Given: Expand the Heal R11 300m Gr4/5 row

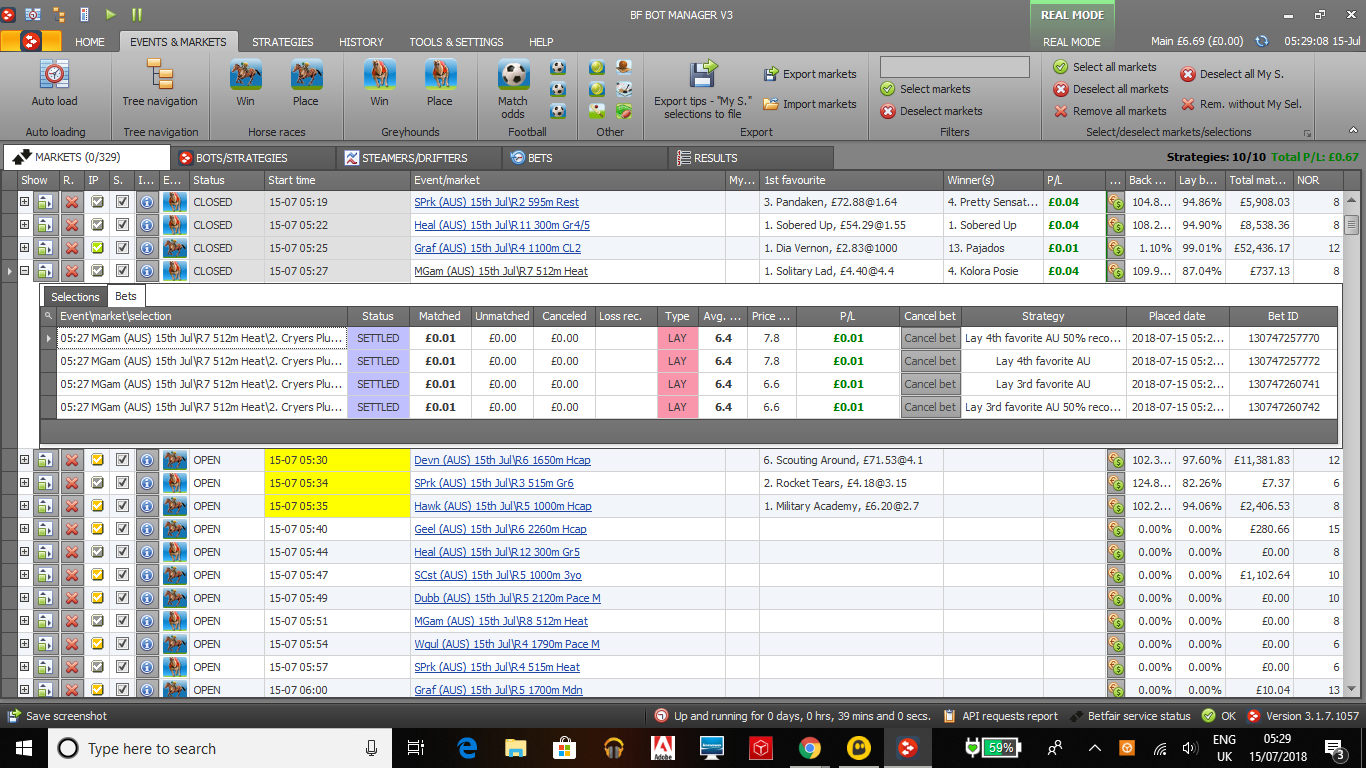Looking at the screenshot, I should coord(25,225).
